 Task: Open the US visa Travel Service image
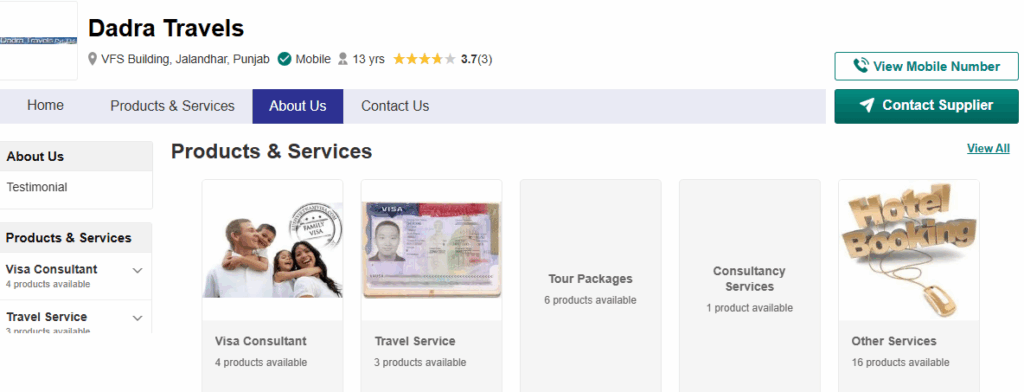(432, 250)
